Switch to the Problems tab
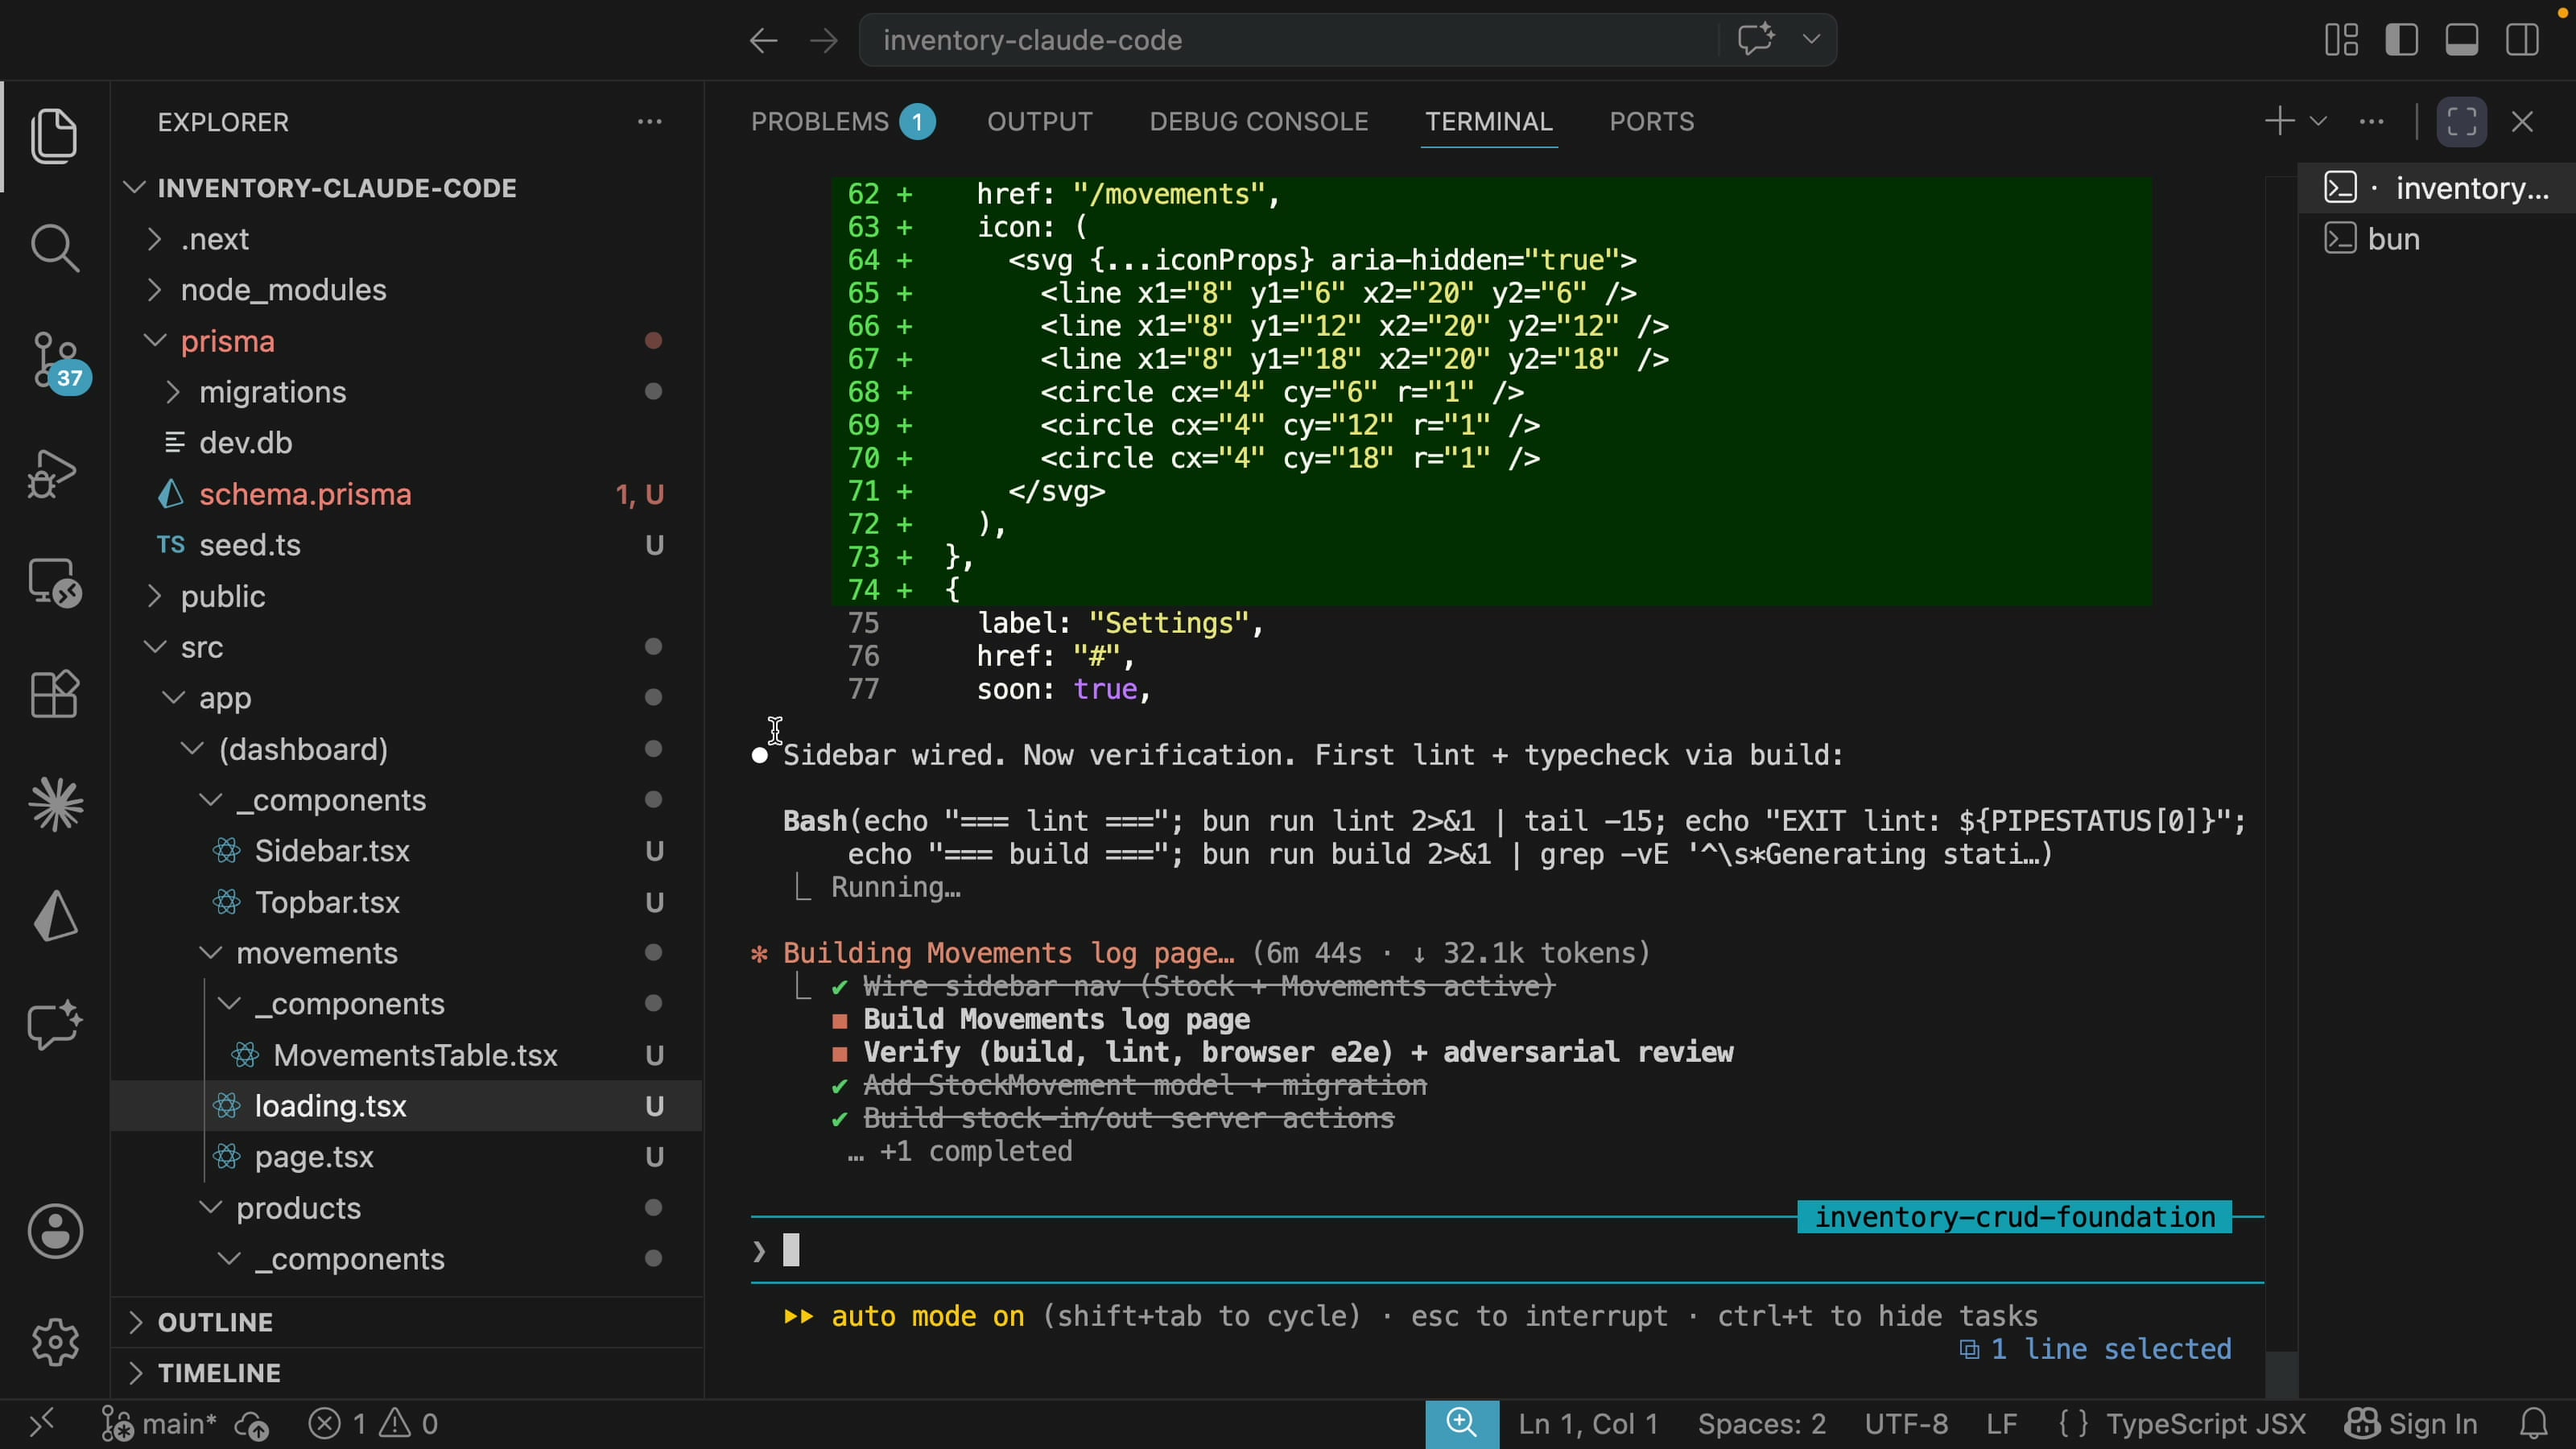 pyautogui.click(x=842, y=122)
